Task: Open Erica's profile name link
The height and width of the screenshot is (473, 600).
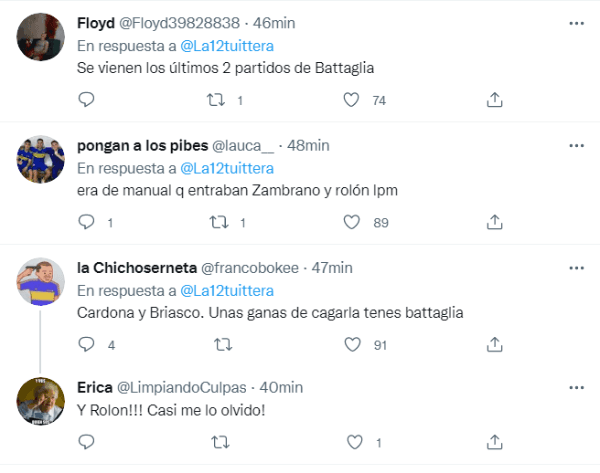Action: tap(94, 387)
